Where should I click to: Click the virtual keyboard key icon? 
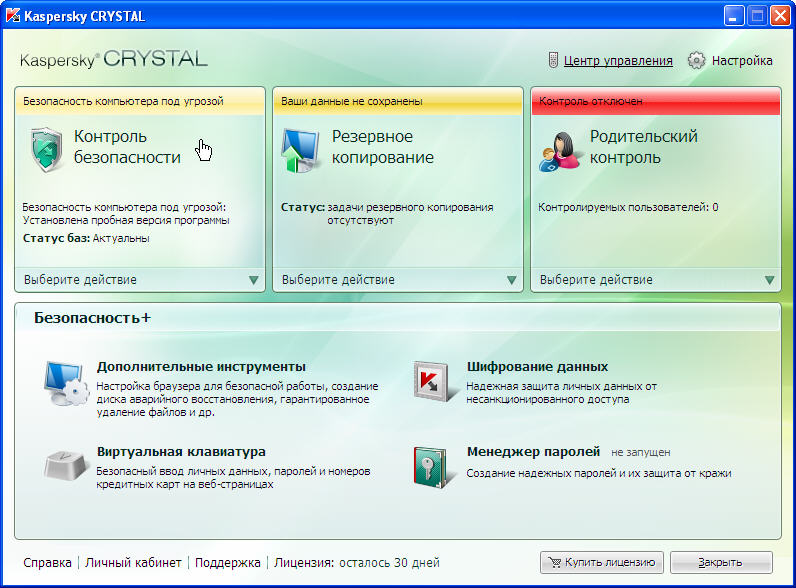point(65,465)
